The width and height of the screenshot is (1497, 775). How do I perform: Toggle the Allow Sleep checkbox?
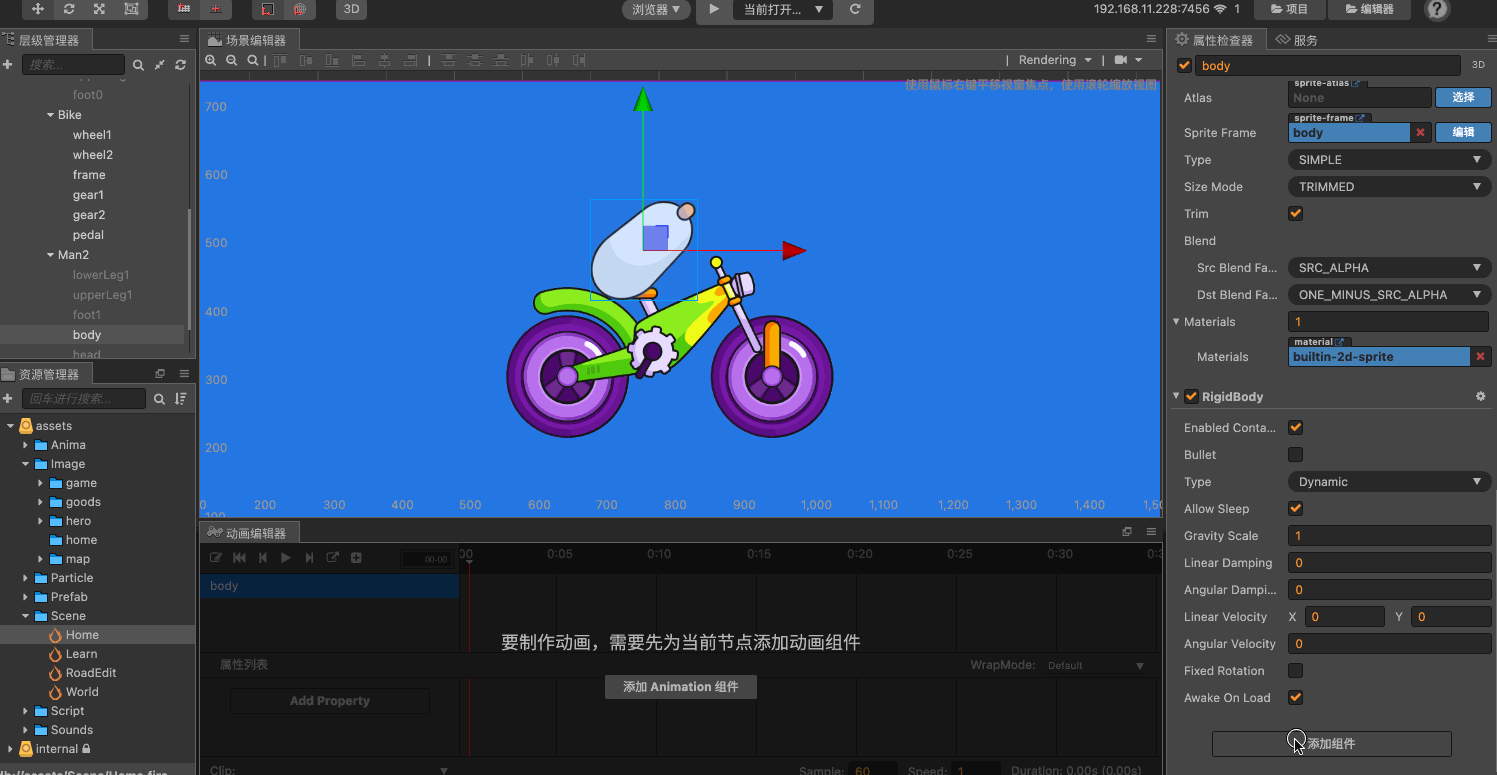pos(1296,509)
